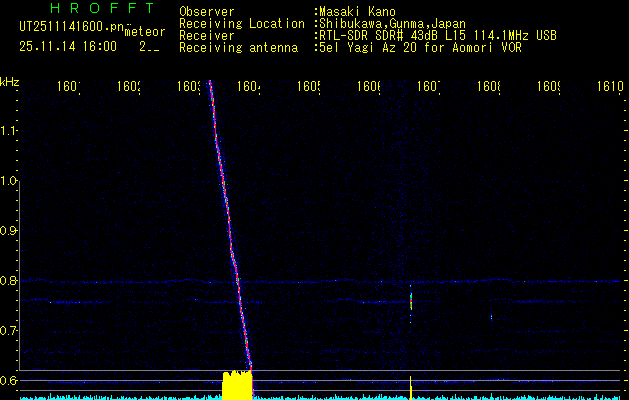This screenshot has width=629, height=400.
Task: Click the 0.9 kHz frequency axis label
Action: click(9, 231)
